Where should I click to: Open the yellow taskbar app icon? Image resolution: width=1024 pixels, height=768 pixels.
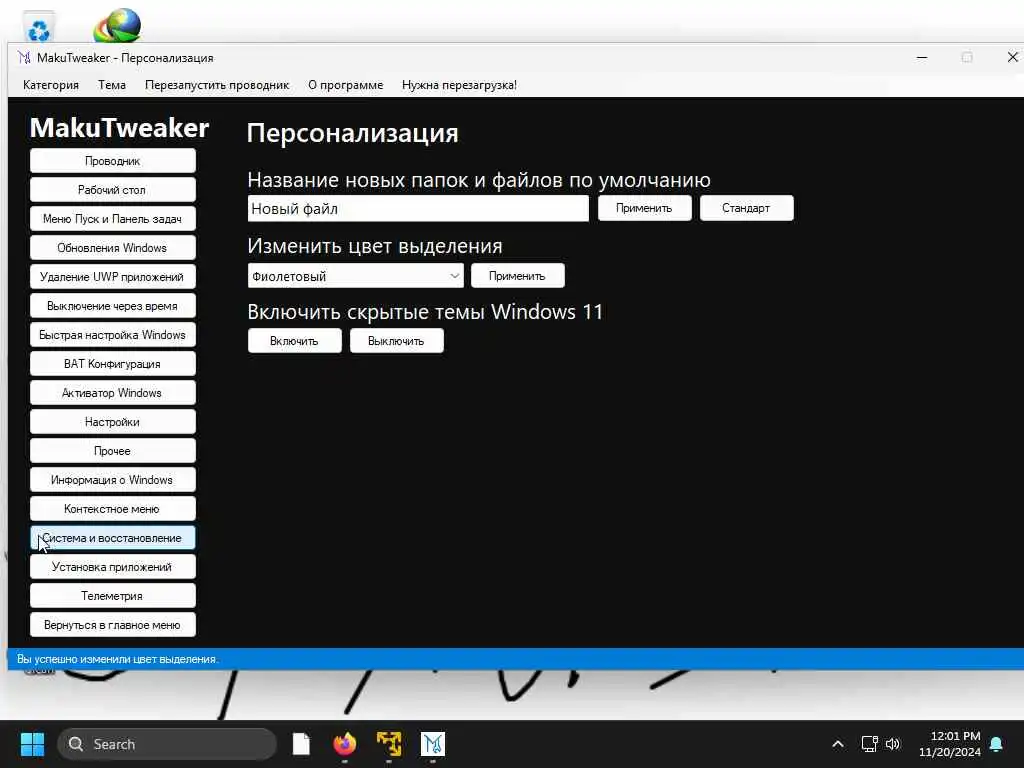[389, 744]
